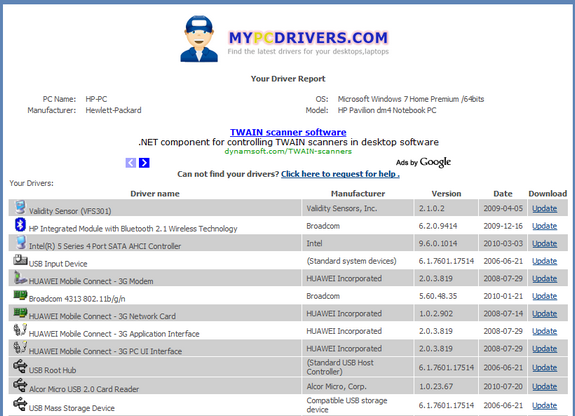
Task: Update the USB Input Device driver
Action: tap(544, 261)
